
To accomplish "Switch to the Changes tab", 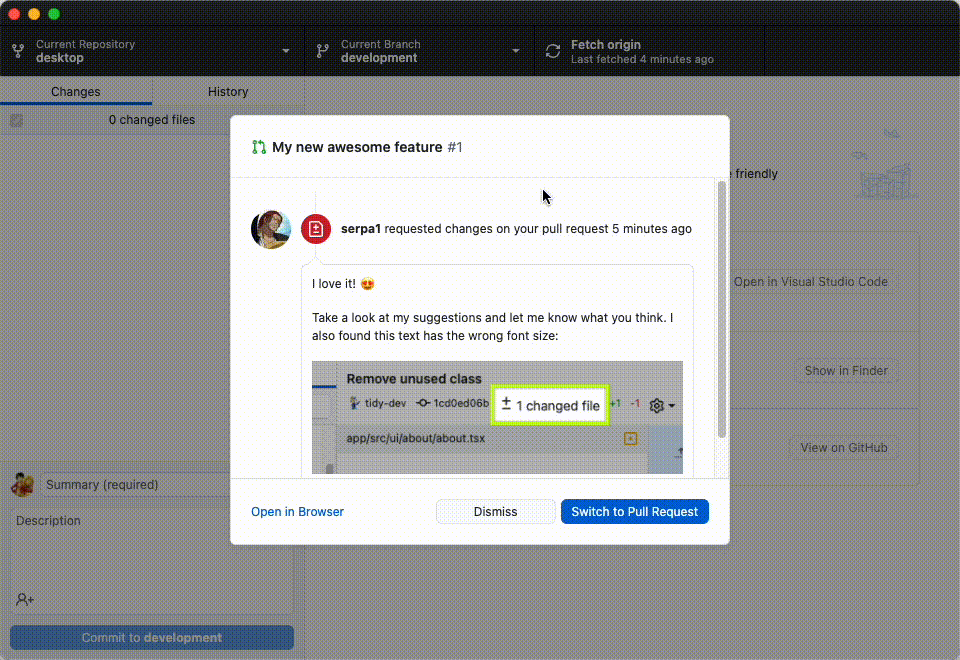I will click(76, 91).
